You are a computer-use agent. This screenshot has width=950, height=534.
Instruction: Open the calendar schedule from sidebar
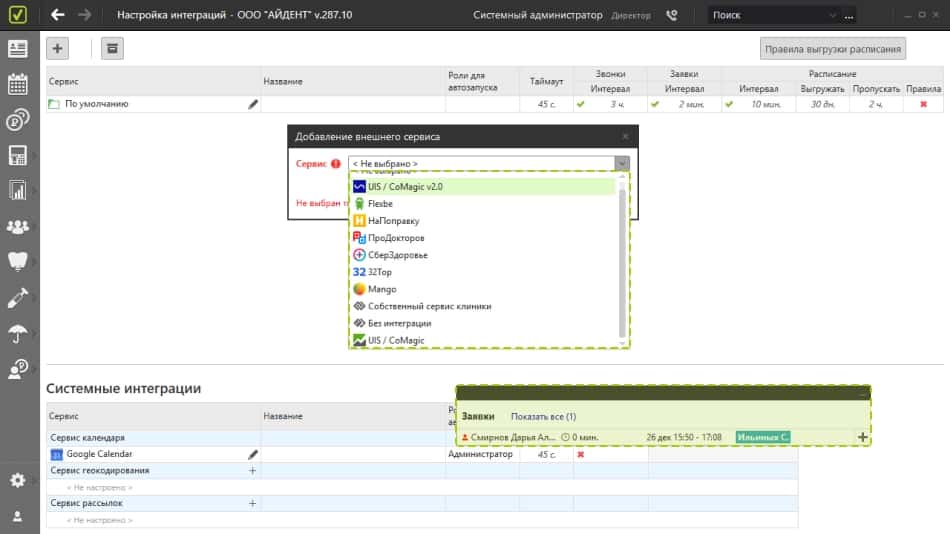coord(17,84)
